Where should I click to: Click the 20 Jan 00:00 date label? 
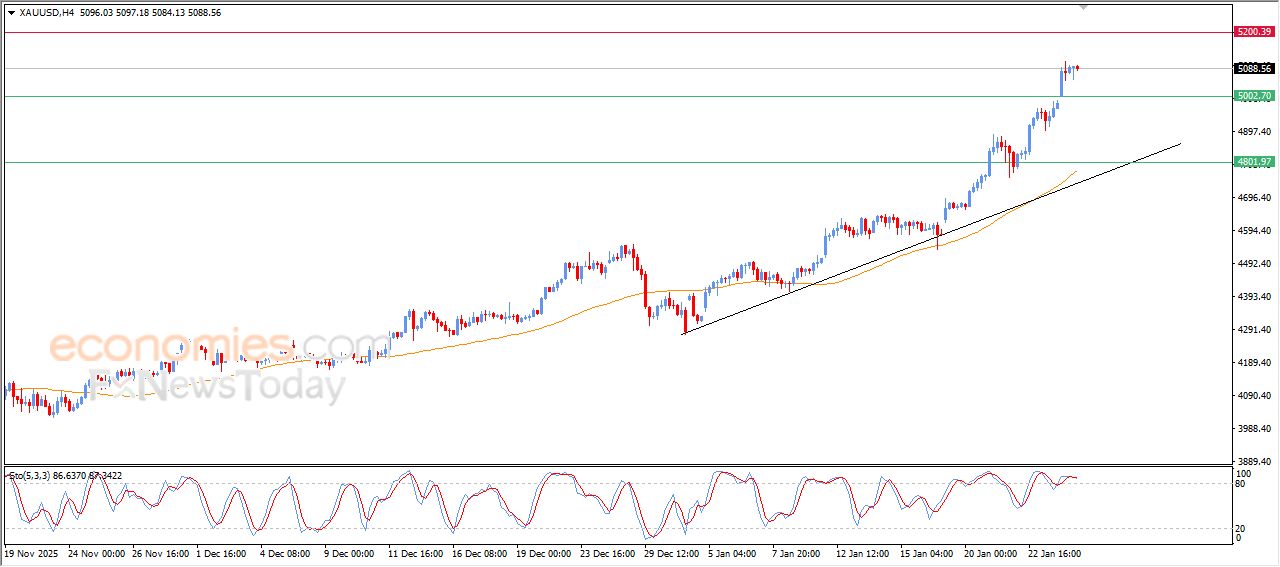[990, 552]
